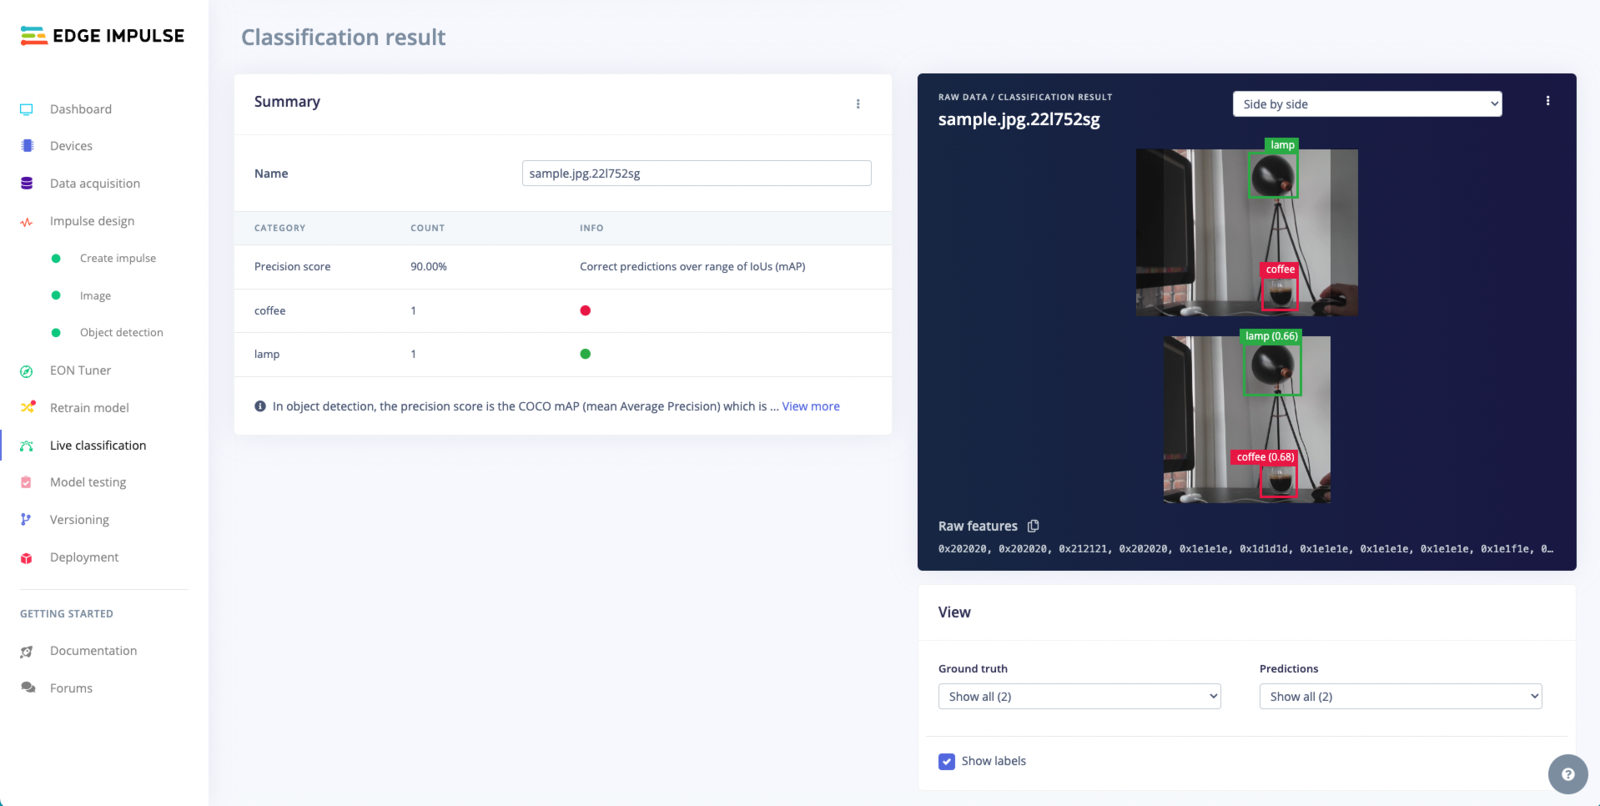Click the info icon beside precision score note
This screenshot has width=1600, height=806.
(x=260, y=406)
